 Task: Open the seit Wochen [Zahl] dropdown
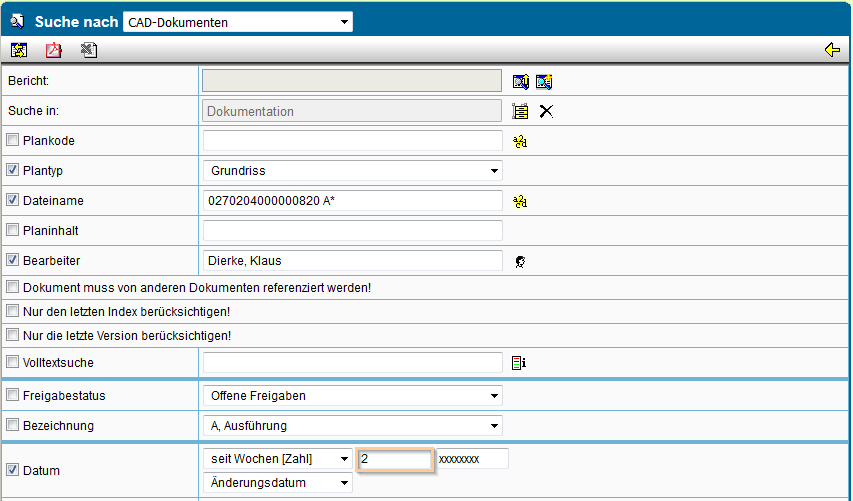point(277,459)
